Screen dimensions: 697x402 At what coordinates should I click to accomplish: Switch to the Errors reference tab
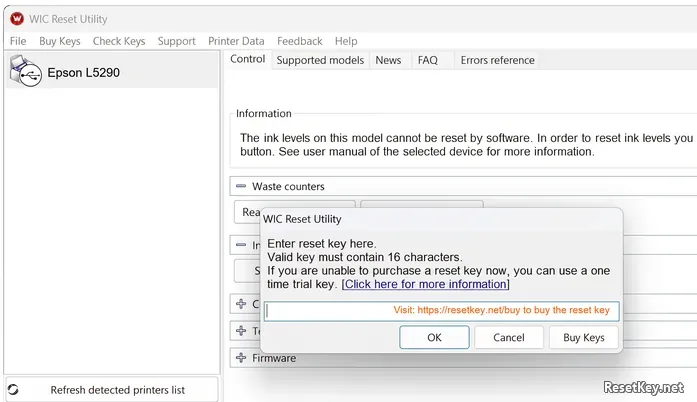click(x=497, y=60)
